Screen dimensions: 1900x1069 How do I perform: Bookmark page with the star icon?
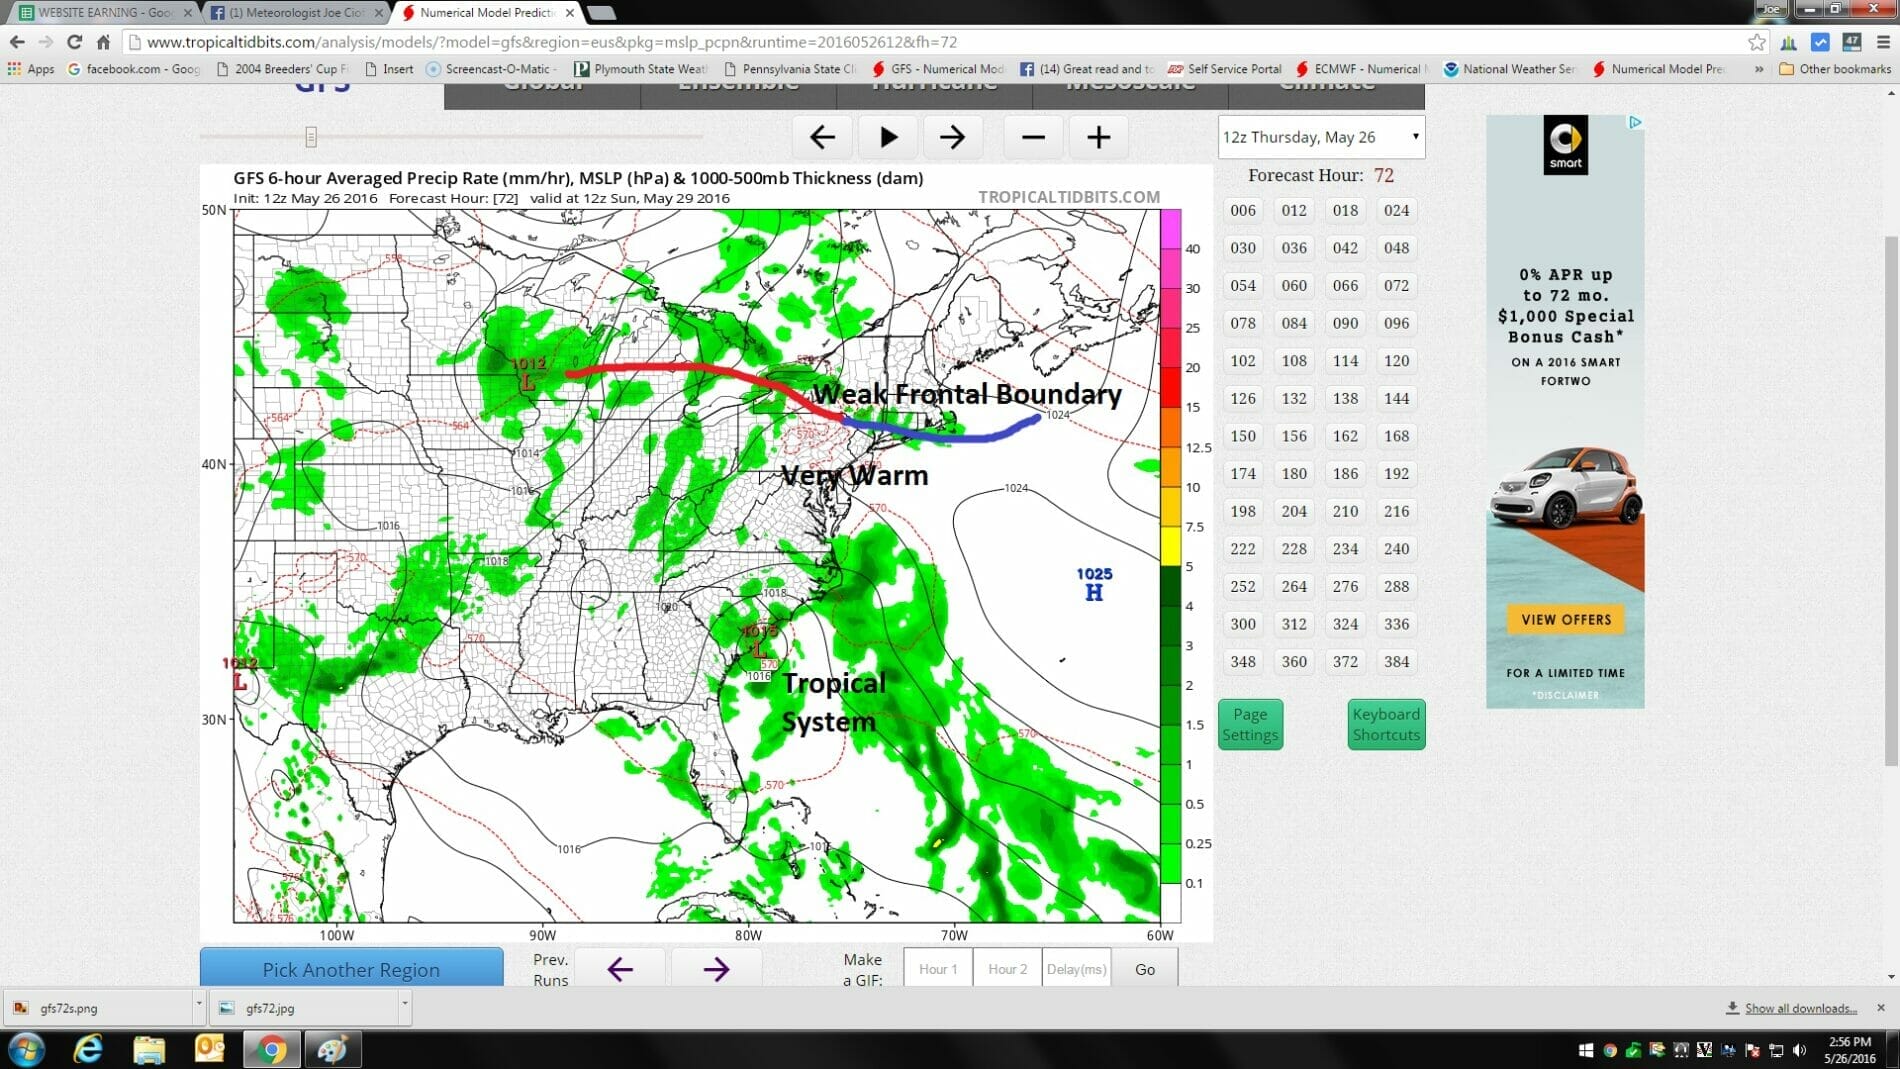click(x=1756, y=42)
